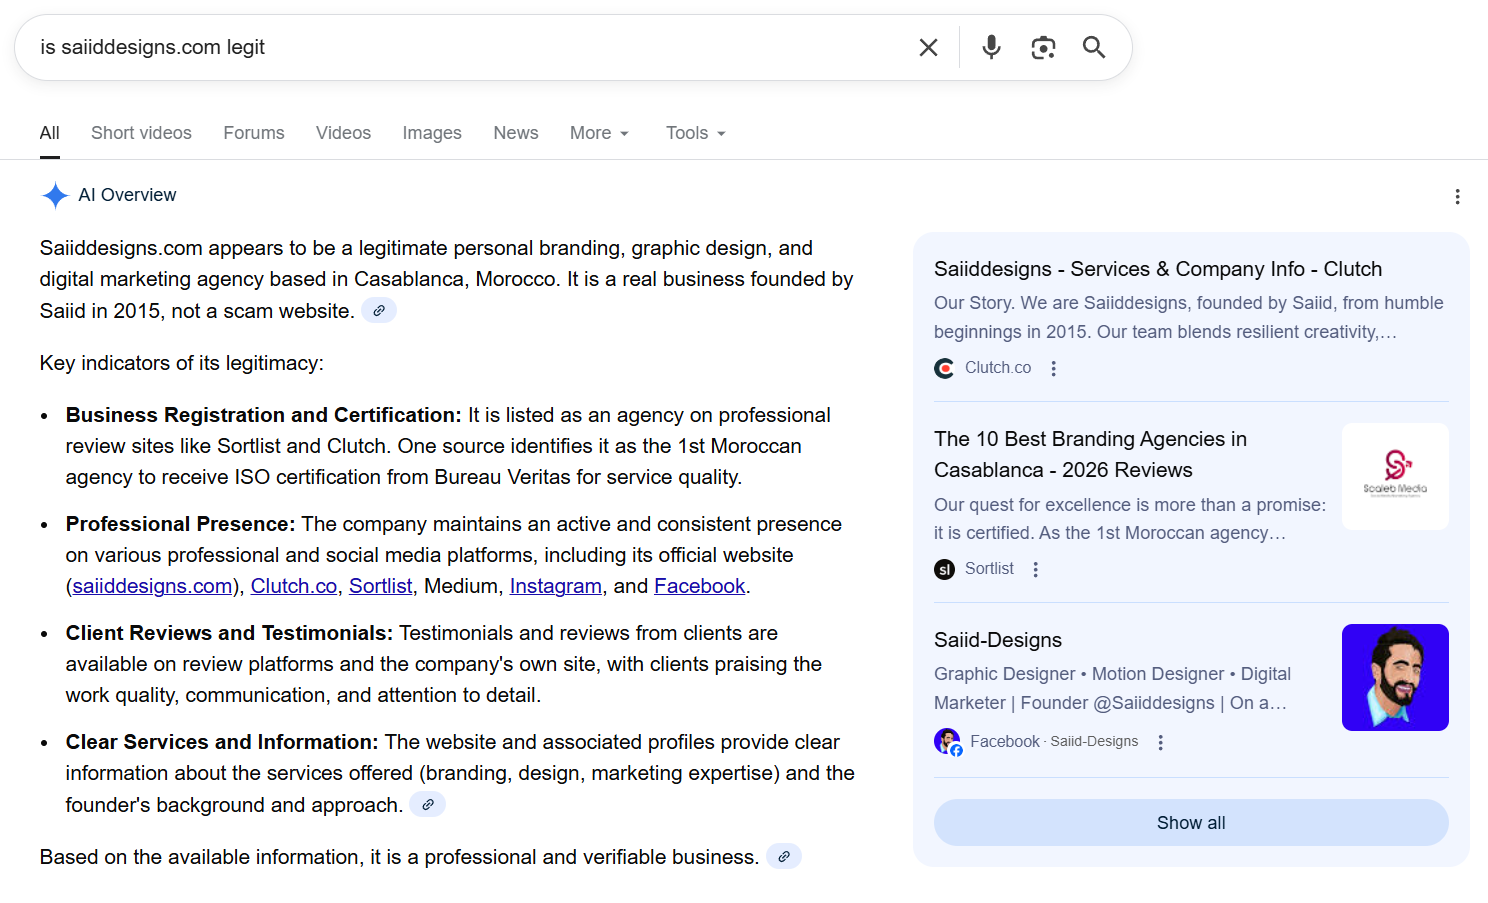The width and height of the screenshot is (1488, 903).
Task: Click the 'Our Story. We are Saiiddesigns' snippet
Action: 1189,317
